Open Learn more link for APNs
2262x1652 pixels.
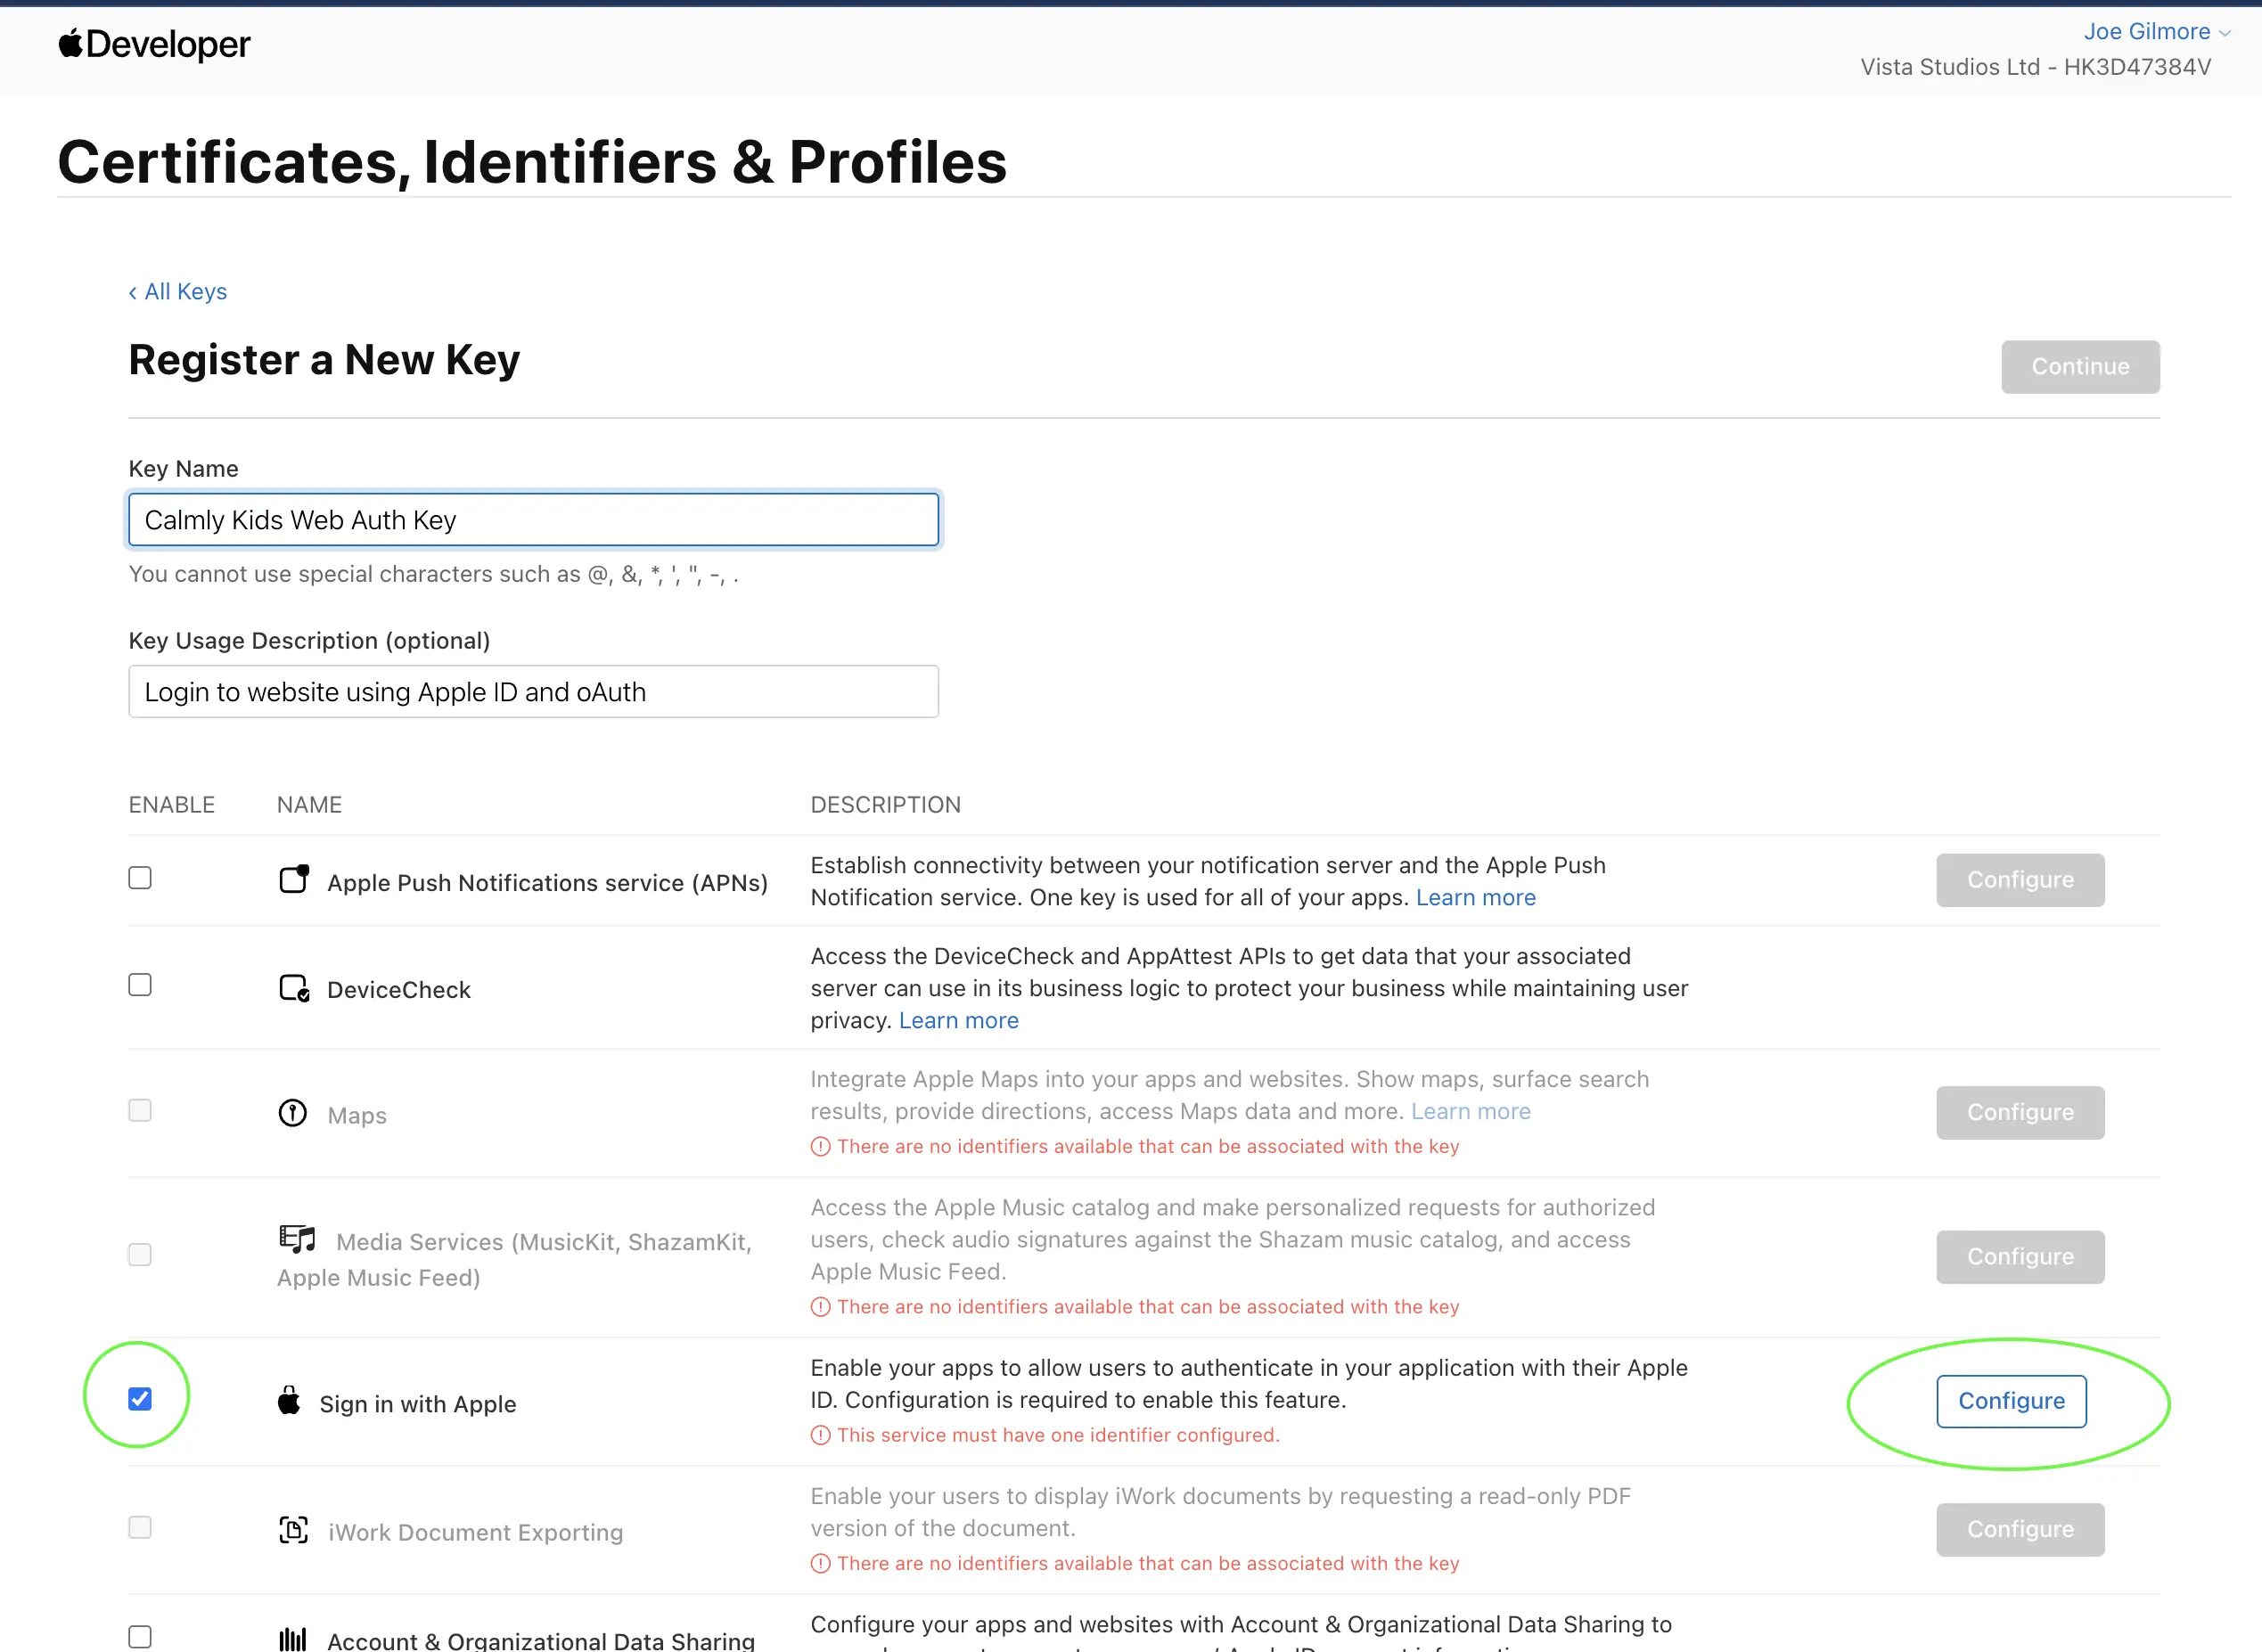pos(1475,897)
